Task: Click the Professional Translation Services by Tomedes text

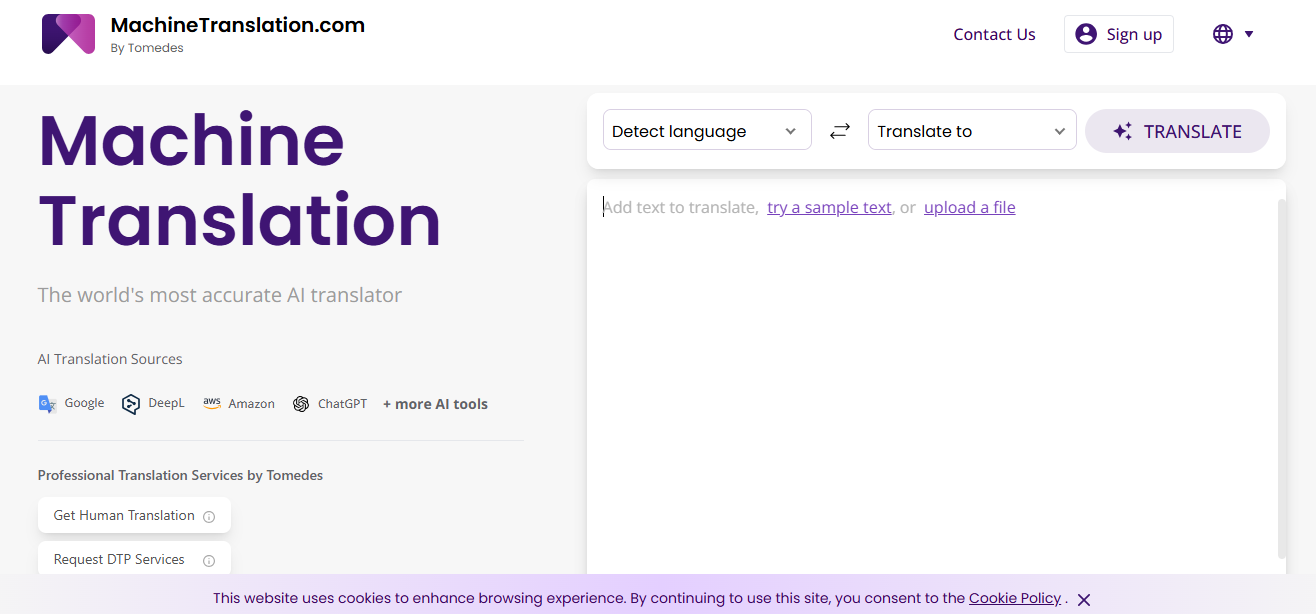Action: (x=180, y=475)
